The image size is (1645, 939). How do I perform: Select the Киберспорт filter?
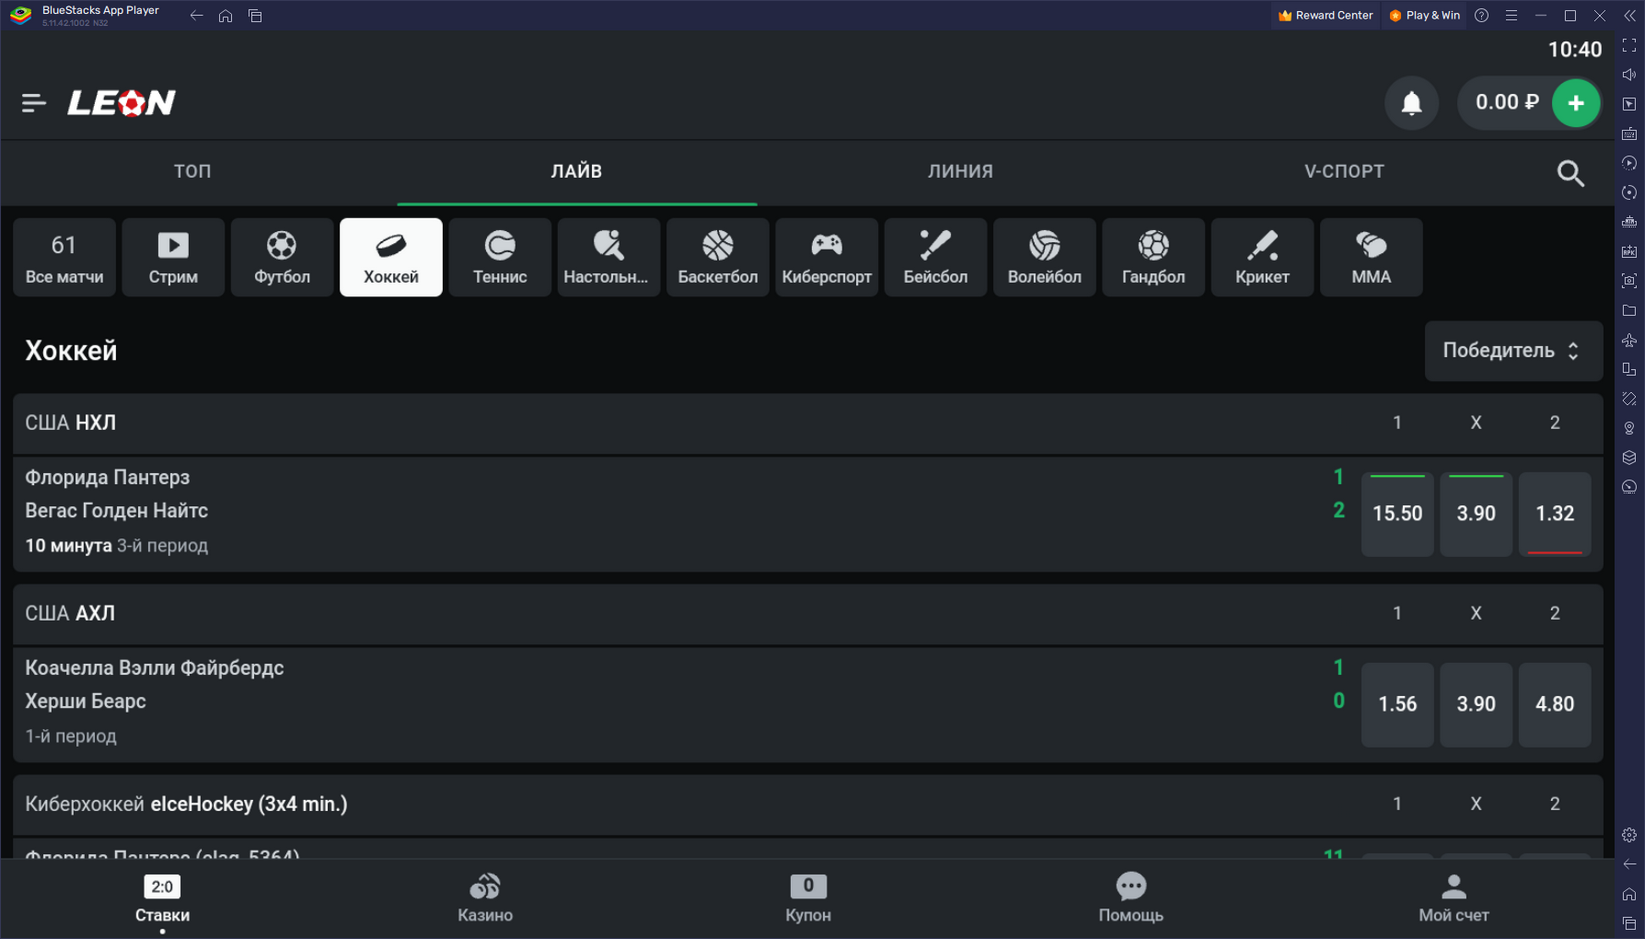click(827, 257)
